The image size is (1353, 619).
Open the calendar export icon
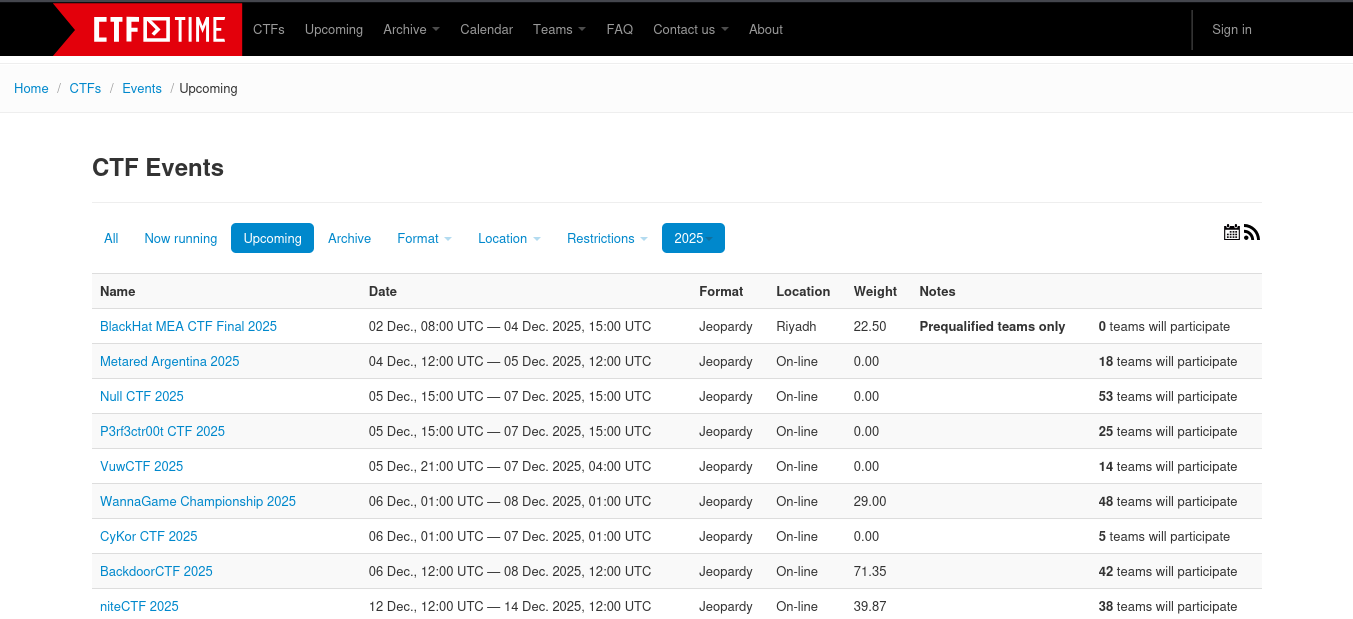tap(1231, 232)
